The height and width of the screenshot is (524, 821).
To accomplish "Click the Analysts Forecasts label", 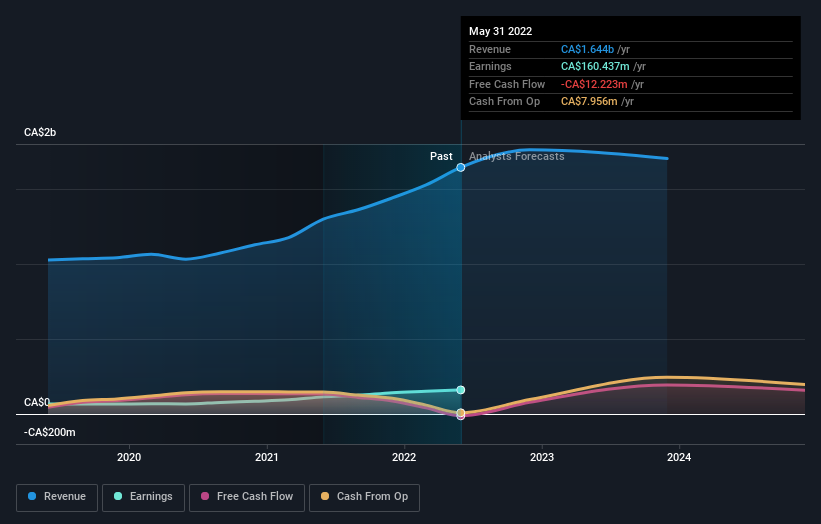I will tap(517, 156).
